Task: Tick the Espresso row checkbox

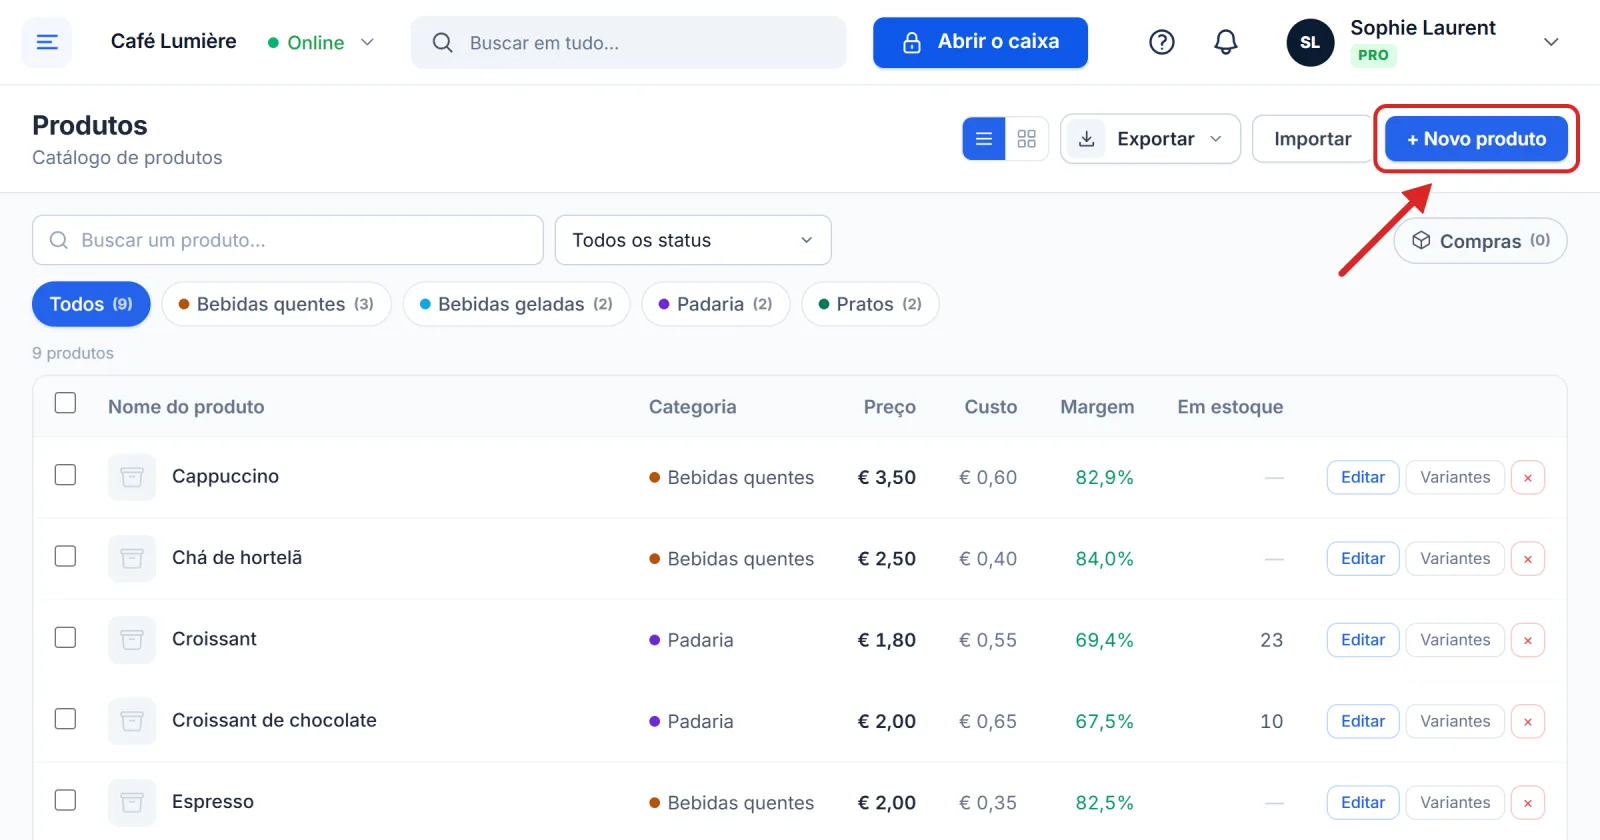Action: tap(65, 800)
